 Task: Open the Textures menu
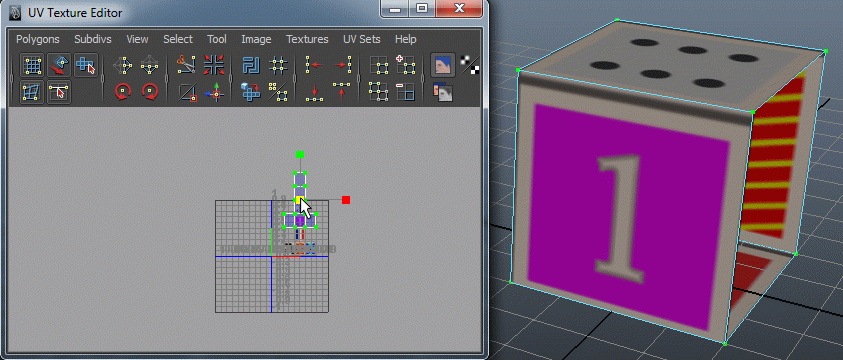(x=307, y=39)
